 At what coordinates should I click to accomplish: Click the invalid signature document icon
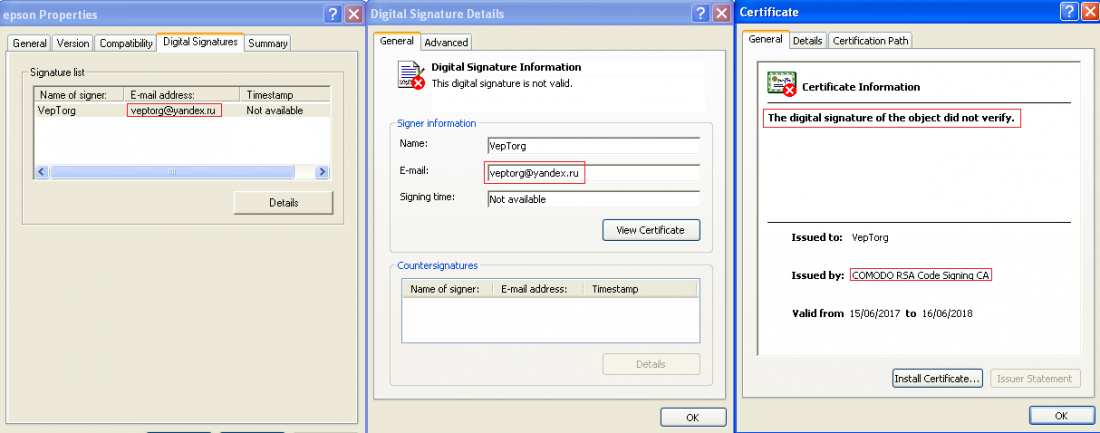pyautogui.click(x=409, y=75)
